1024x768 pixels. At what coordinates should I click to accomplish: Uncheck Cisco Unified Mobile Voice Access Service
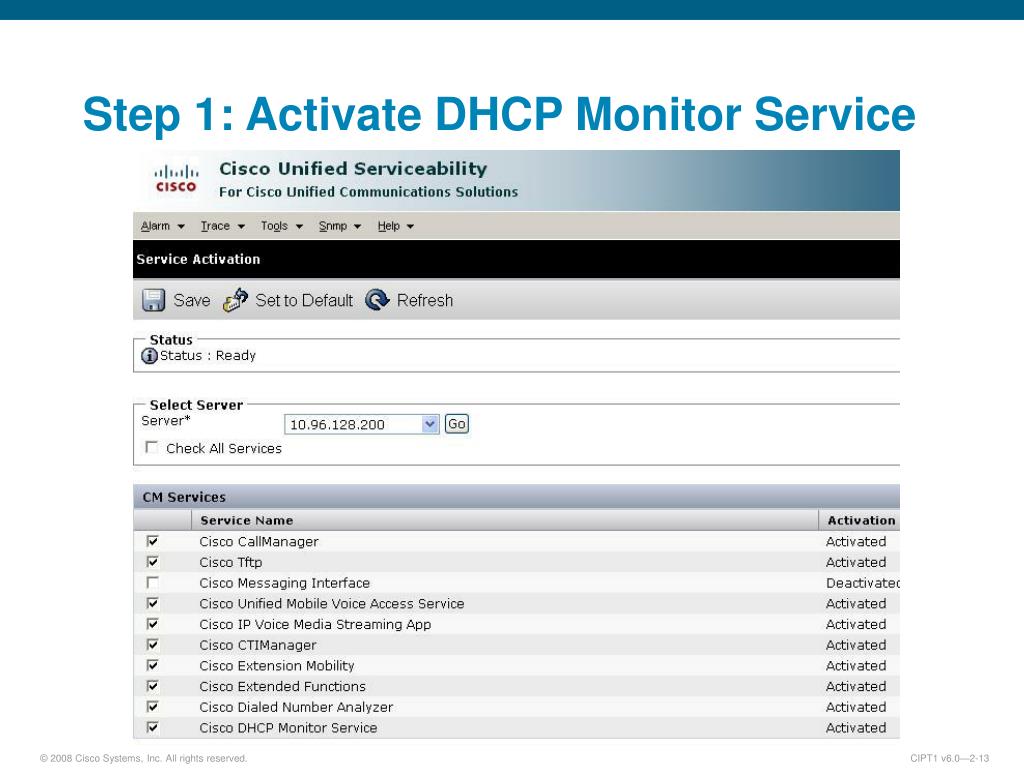coord(153,603)
